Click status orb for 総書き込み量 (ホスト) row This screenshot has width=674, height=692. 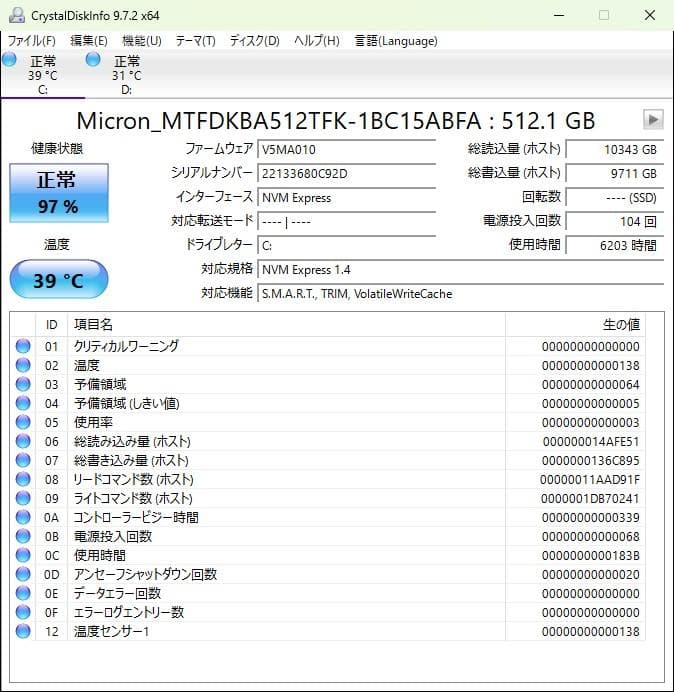pyautogui.click(x=23, y=460)
